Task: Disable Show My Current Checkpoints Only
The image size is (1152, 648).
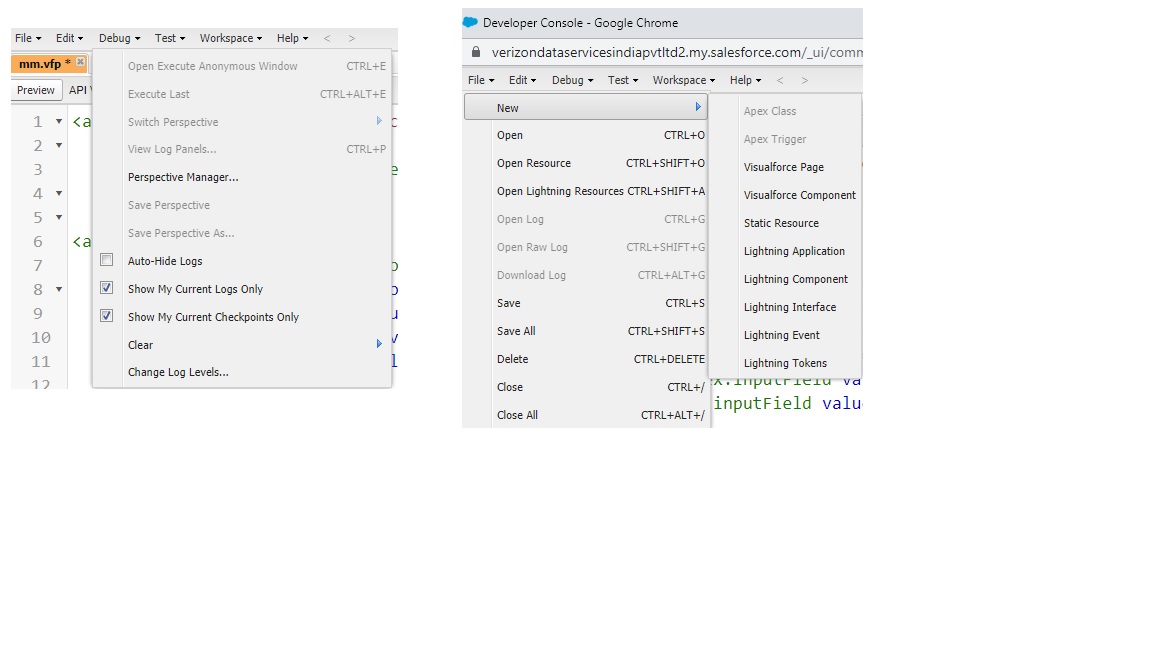Action: point(106,317)
